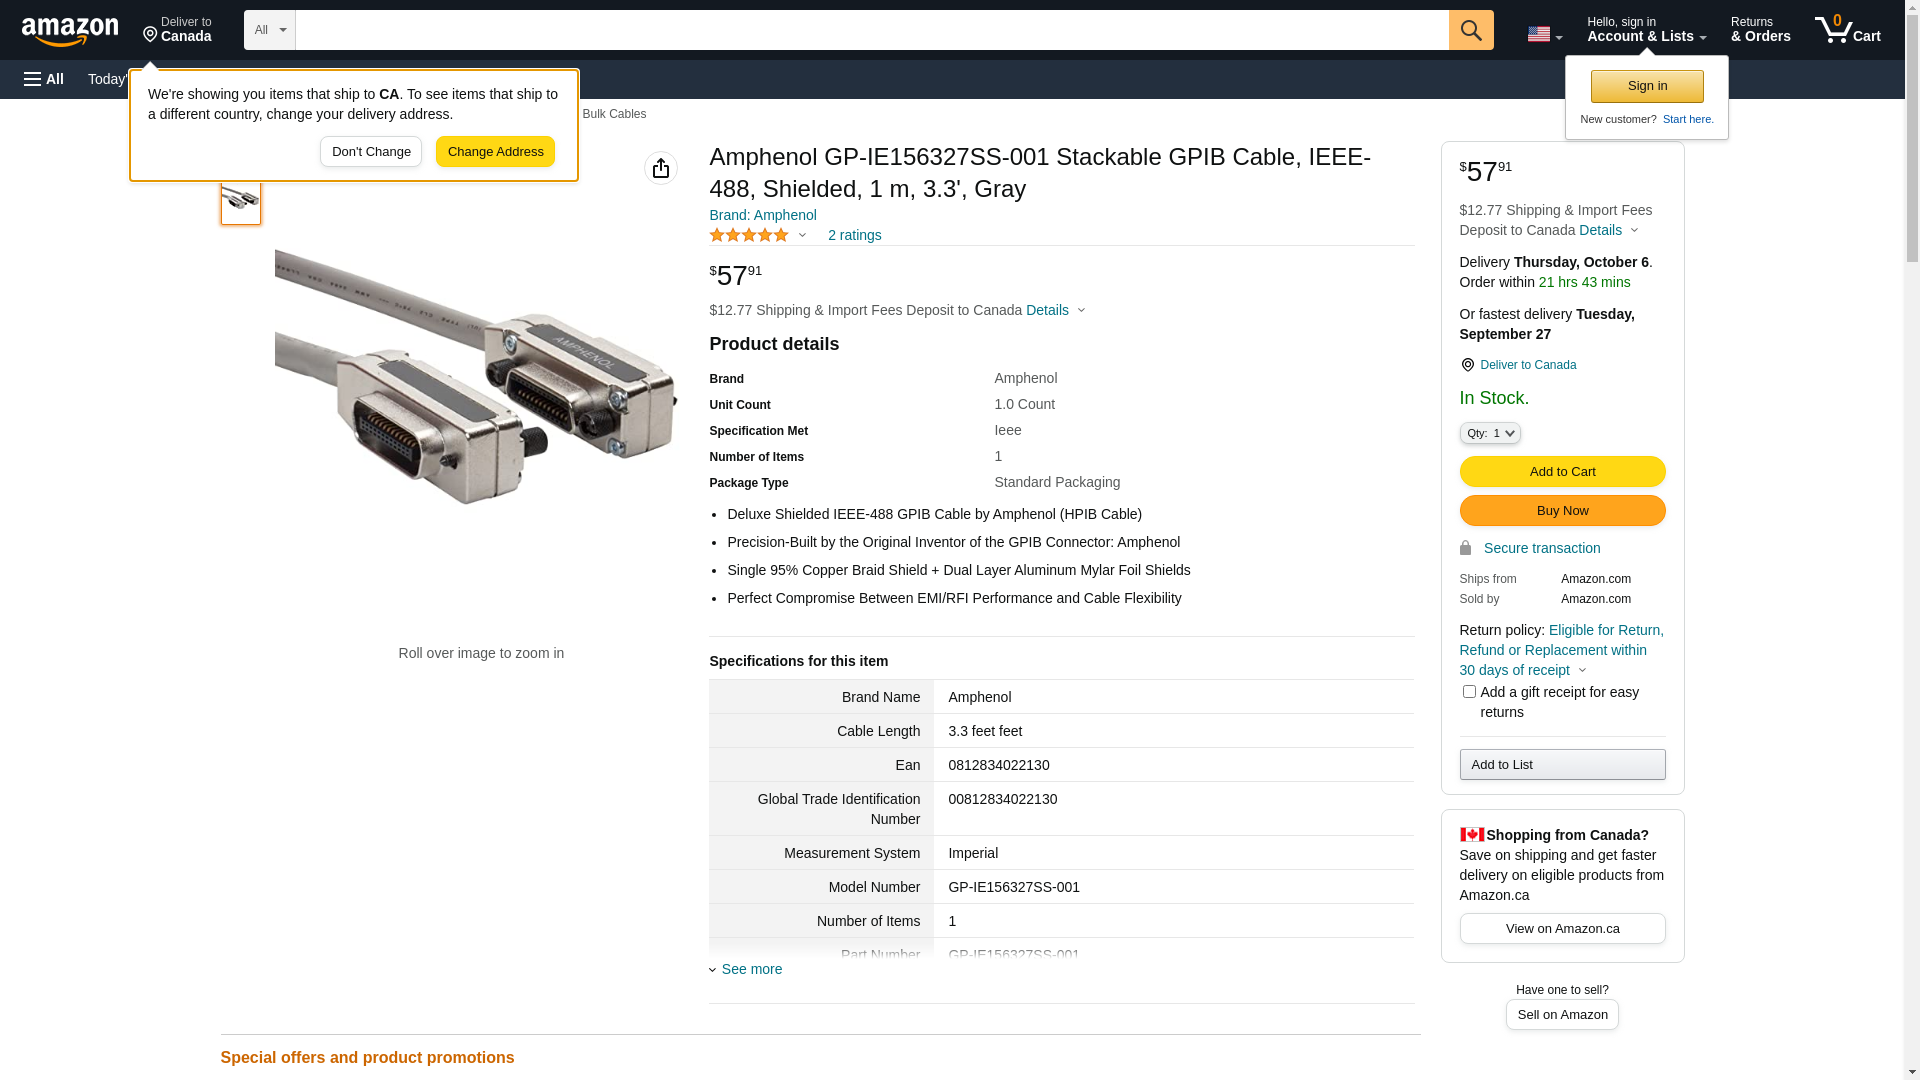Click the US flag language selector
Screen dimensions: 1920x1080
[x=1543, y=34]
